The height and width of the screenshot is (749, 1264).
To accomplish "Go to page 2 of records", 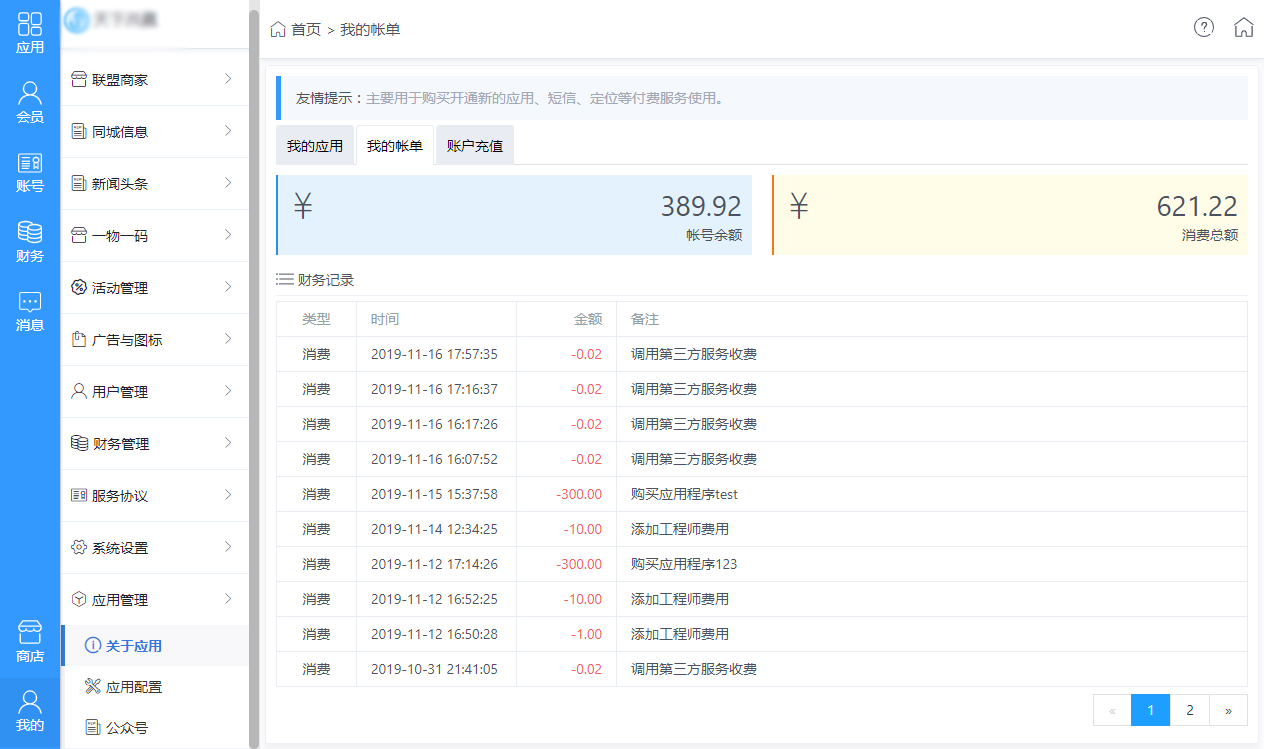I will click(1189, 710).
